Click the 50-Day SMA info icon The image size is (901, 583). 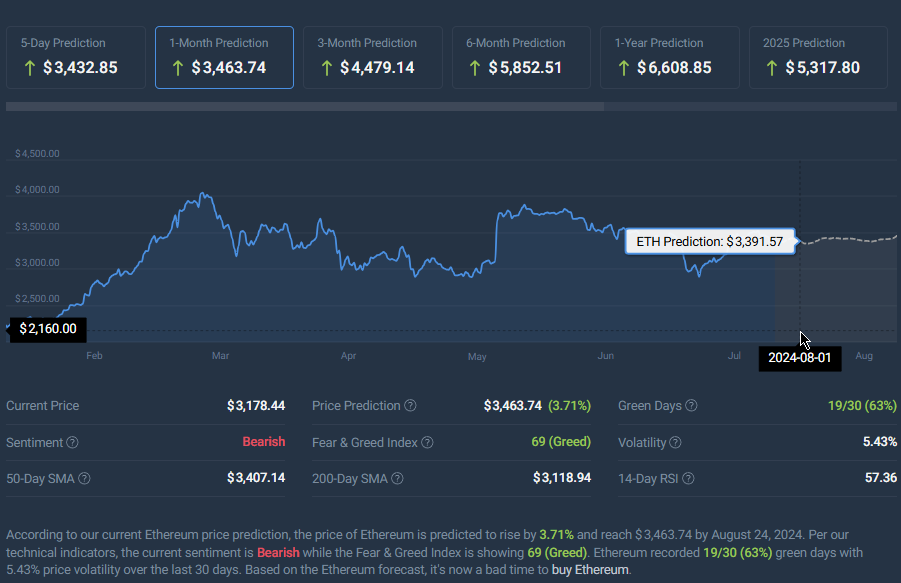[84, 478]
